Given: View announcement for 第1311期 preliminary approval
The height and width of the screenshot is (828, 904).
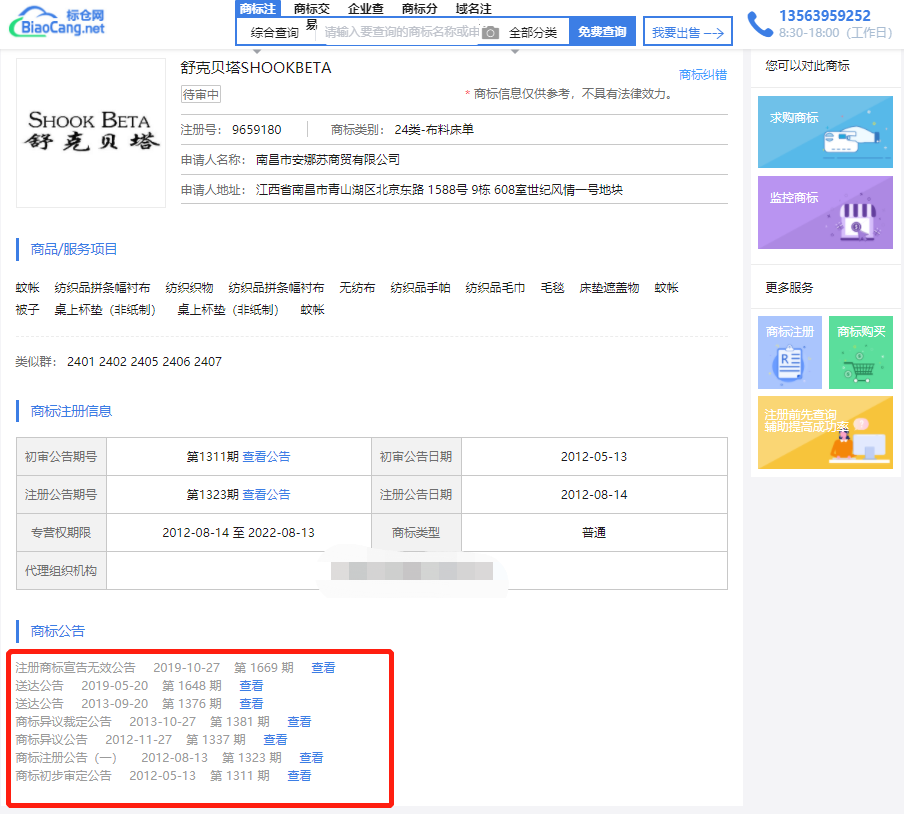Looking at the screenshot, I should click(x=266, y=457).
